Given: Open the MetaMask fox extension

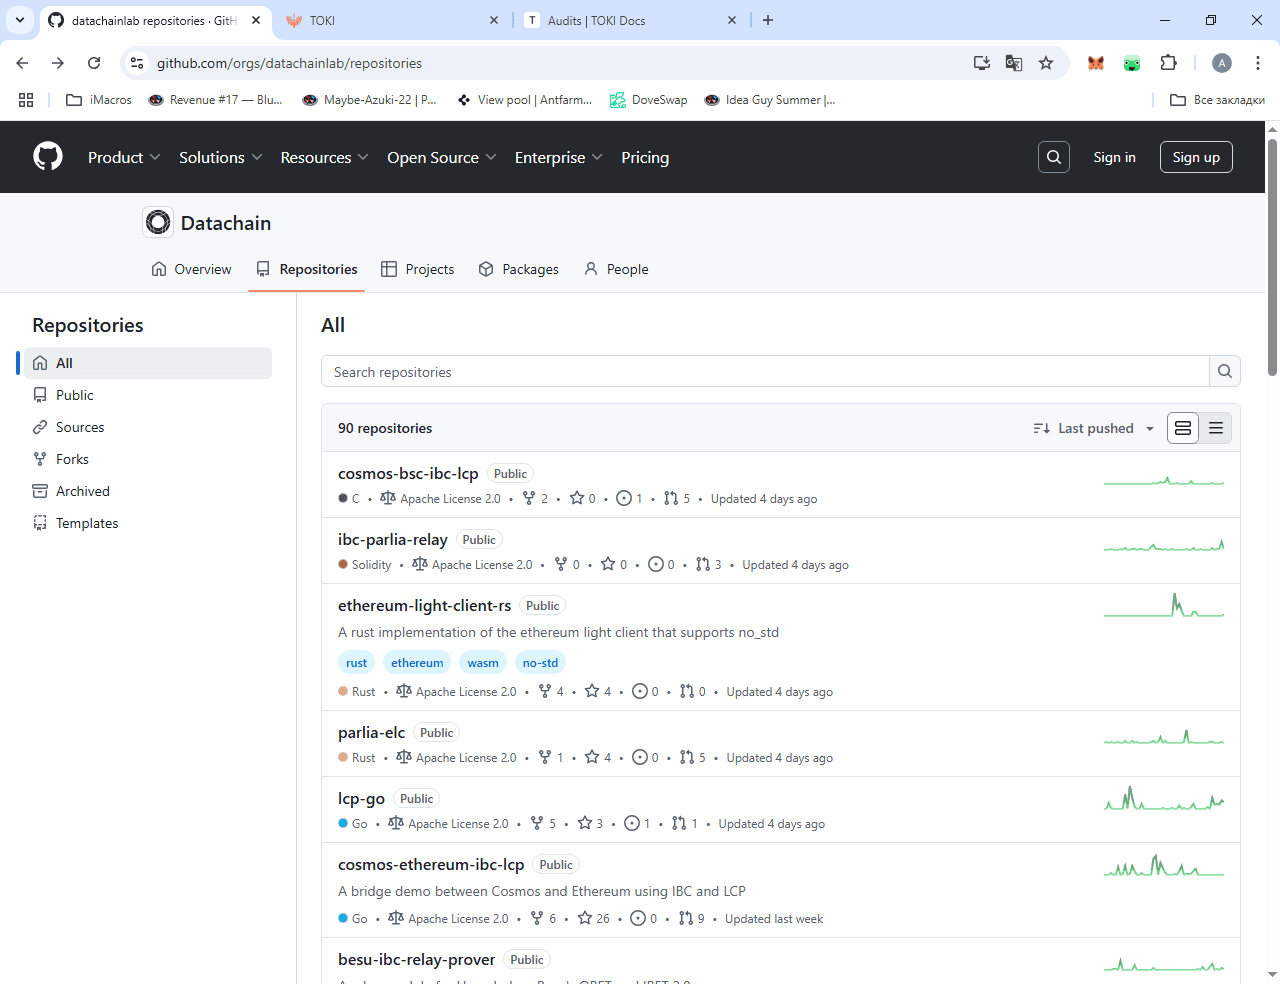Looking at the screenshot, I should (x=1096, y=63).
